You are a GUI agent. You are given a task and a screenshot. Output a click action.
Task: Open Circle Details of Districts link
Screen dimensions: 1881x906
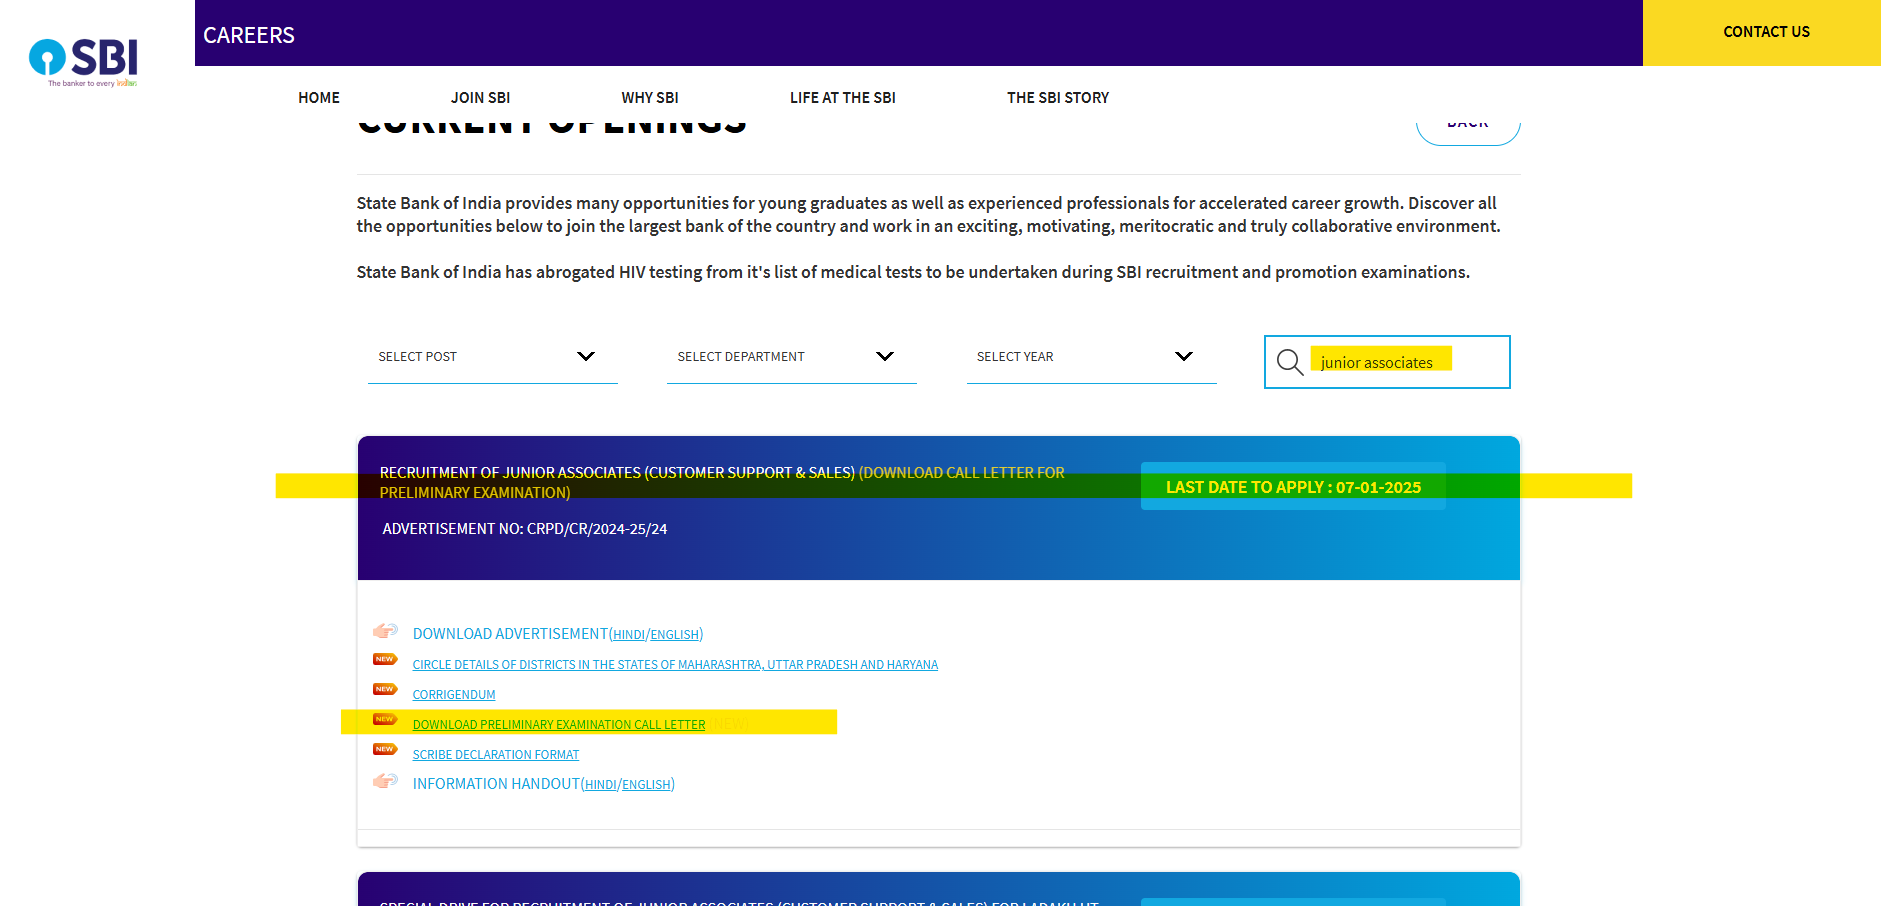675,665
